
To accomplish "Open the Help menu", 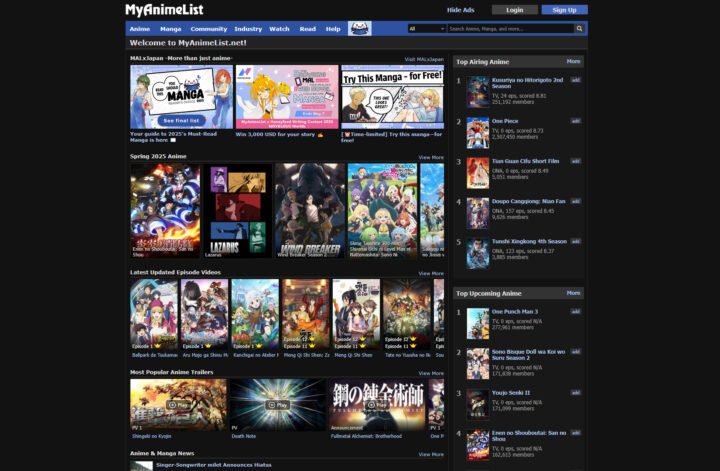I will click(333, 28).
